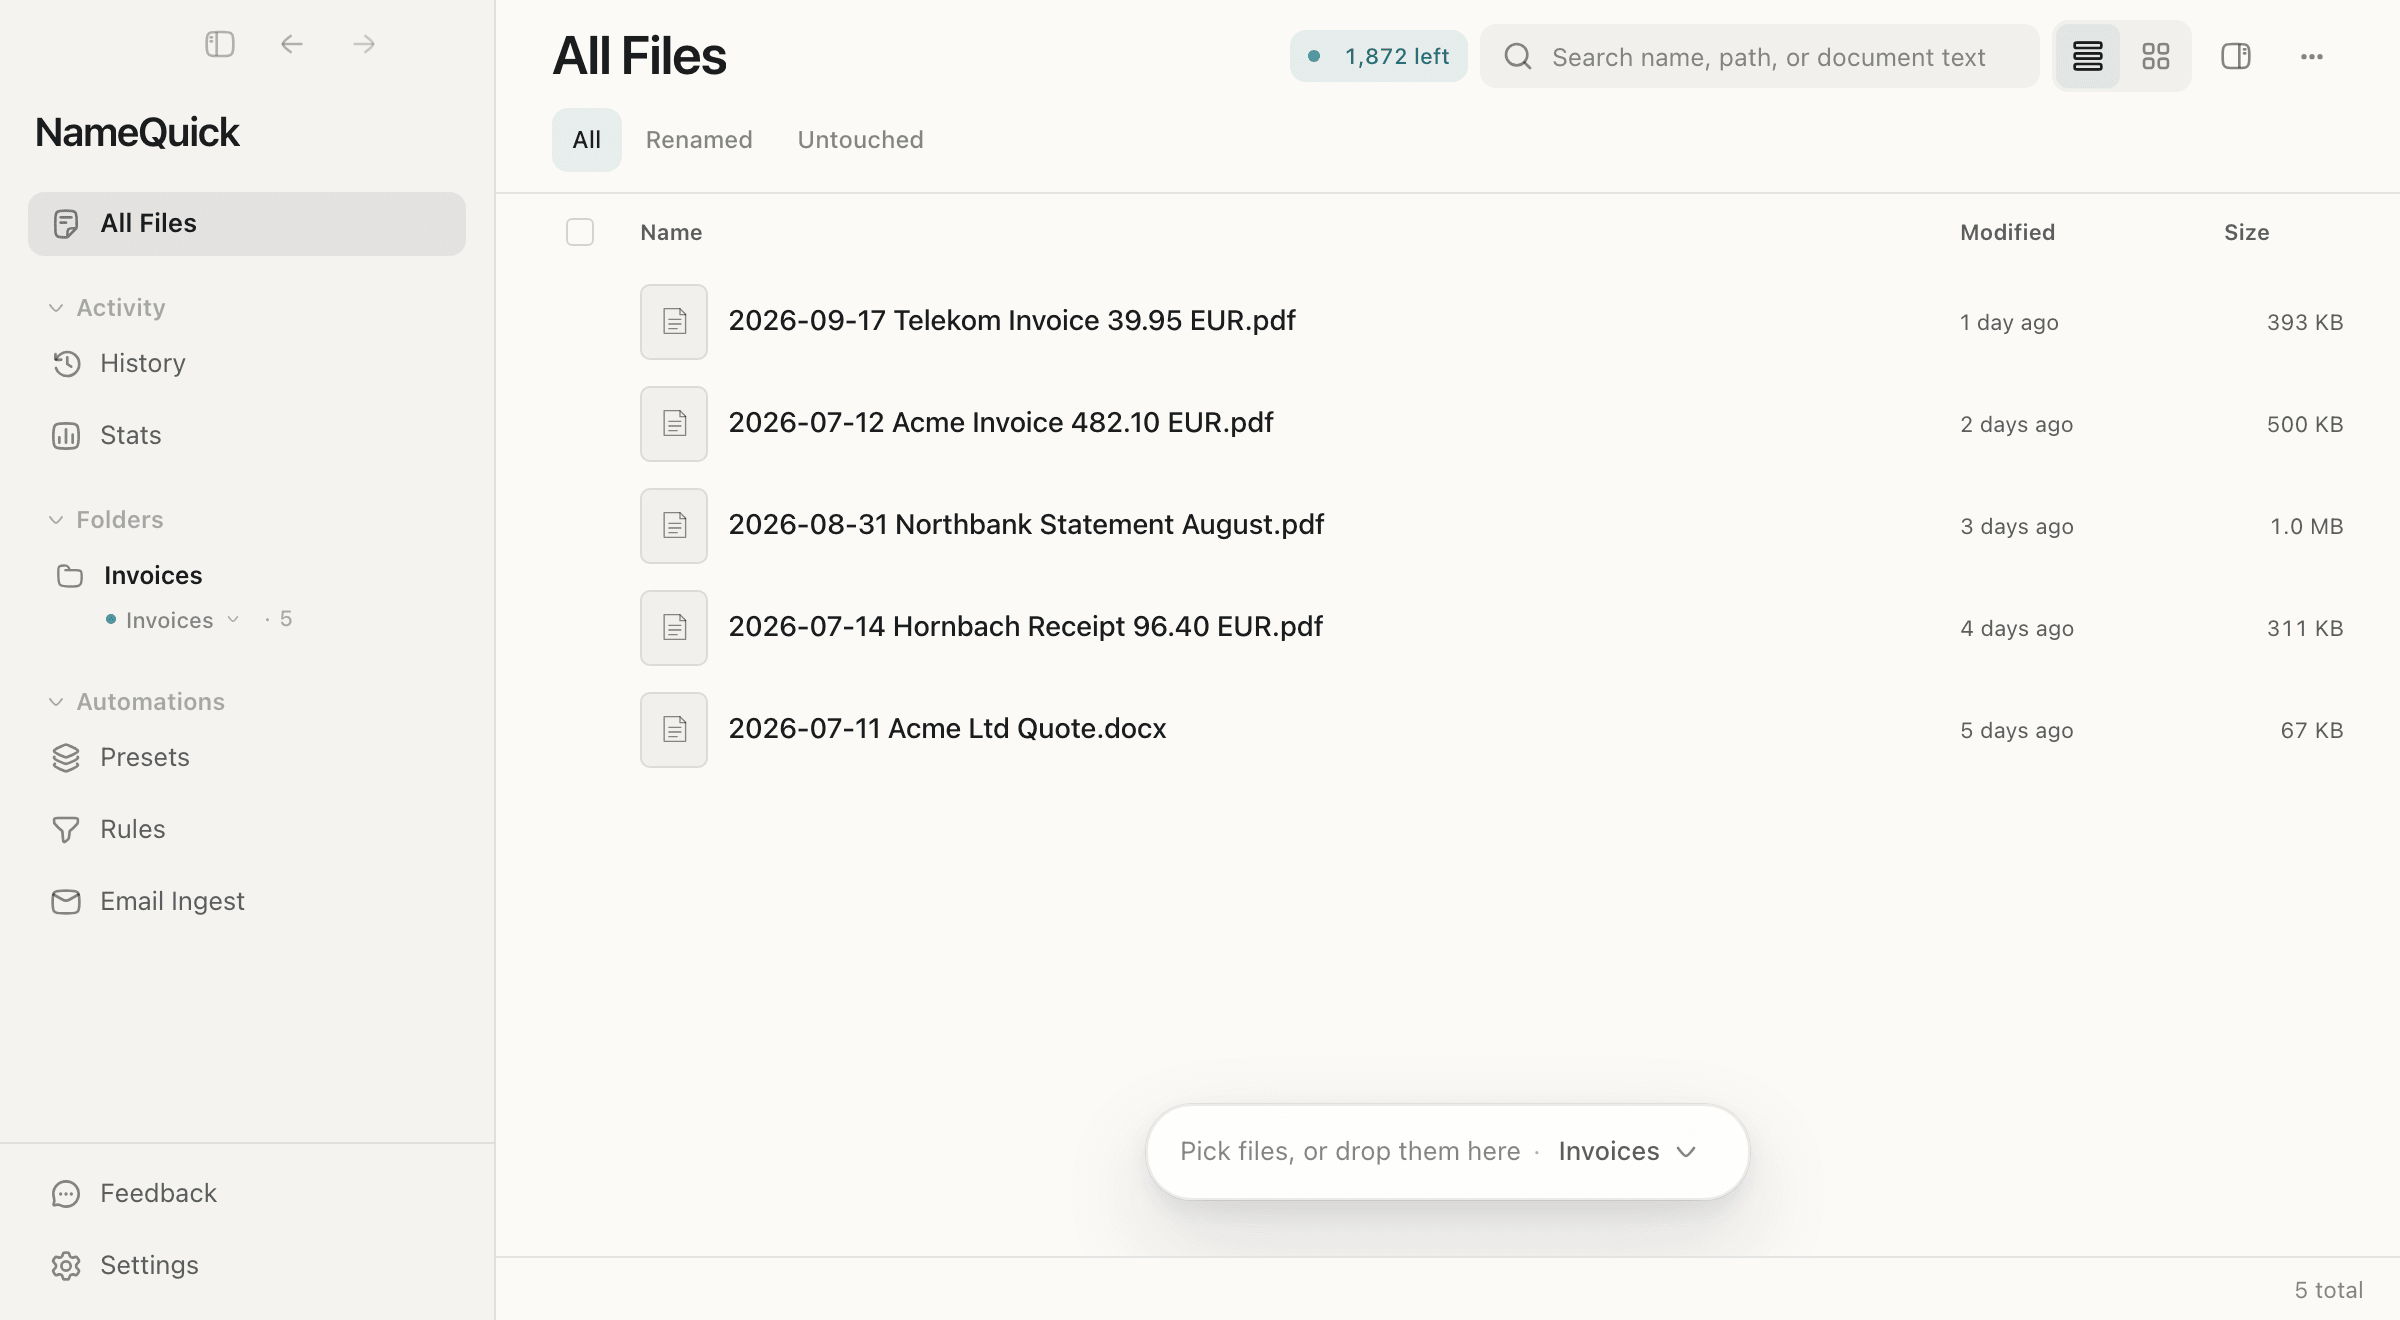Open the Stats page

[247, 436]
